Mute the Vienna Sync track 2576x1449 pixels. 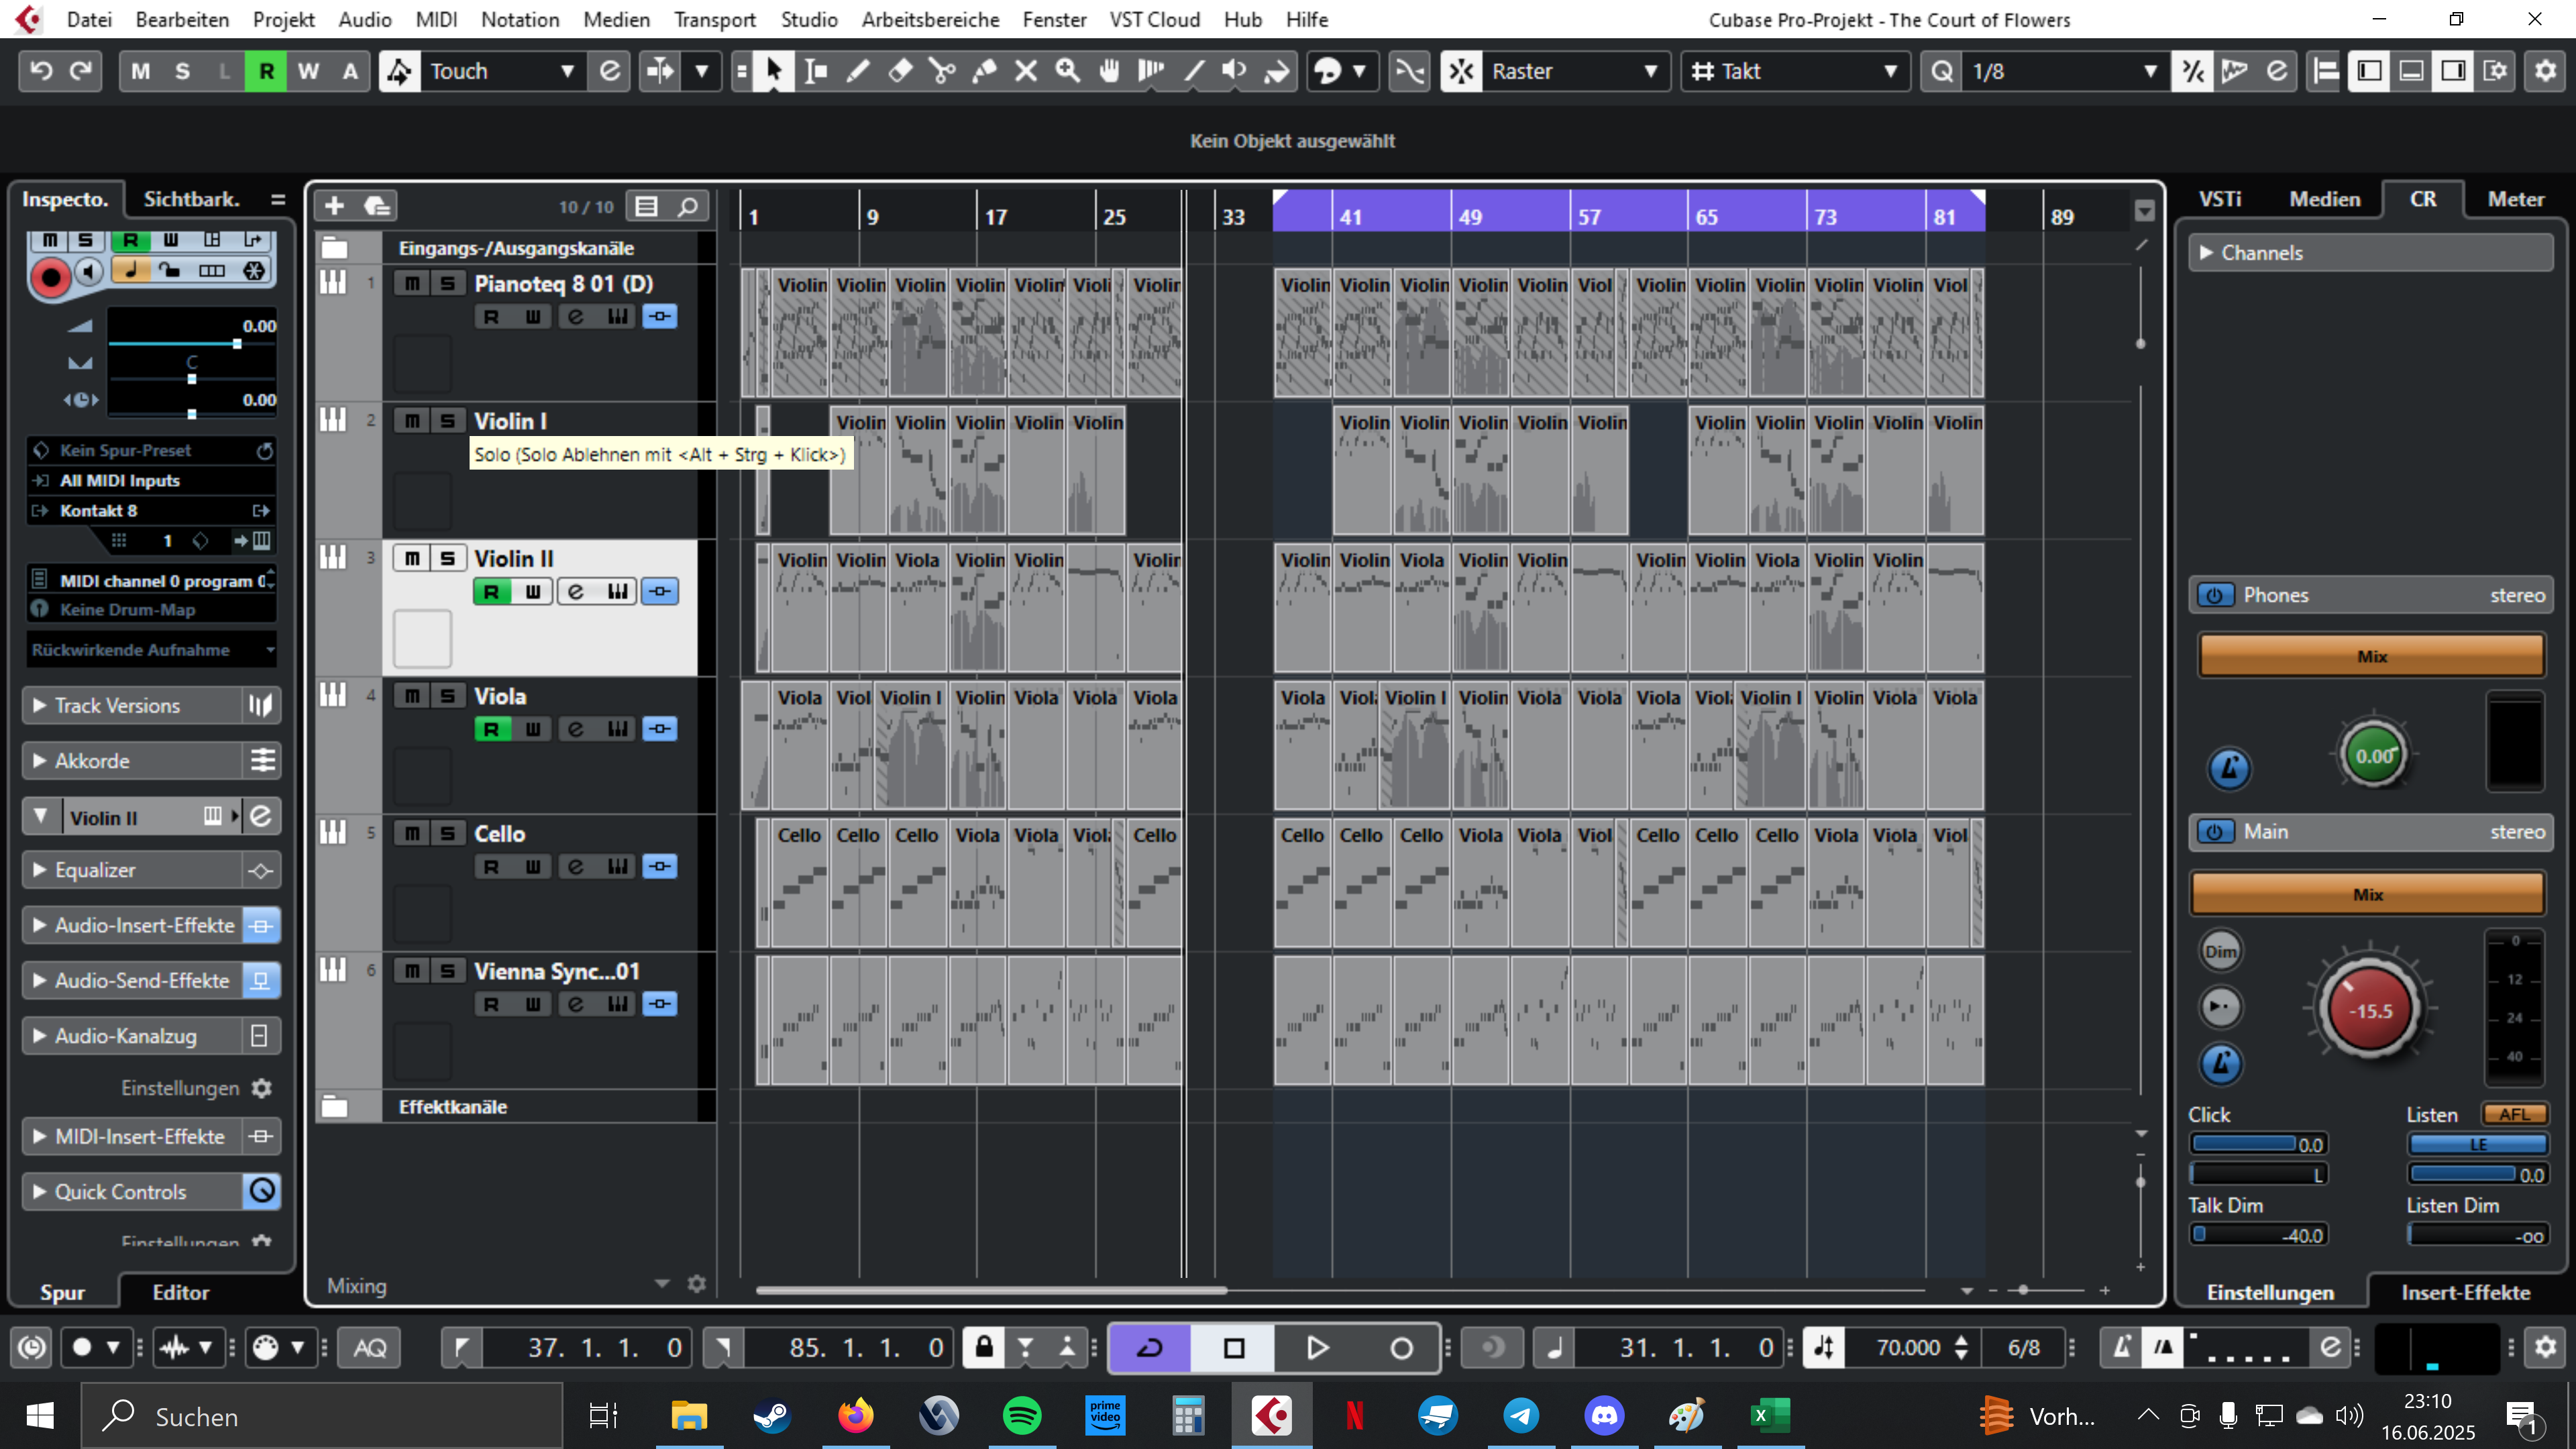412,971
